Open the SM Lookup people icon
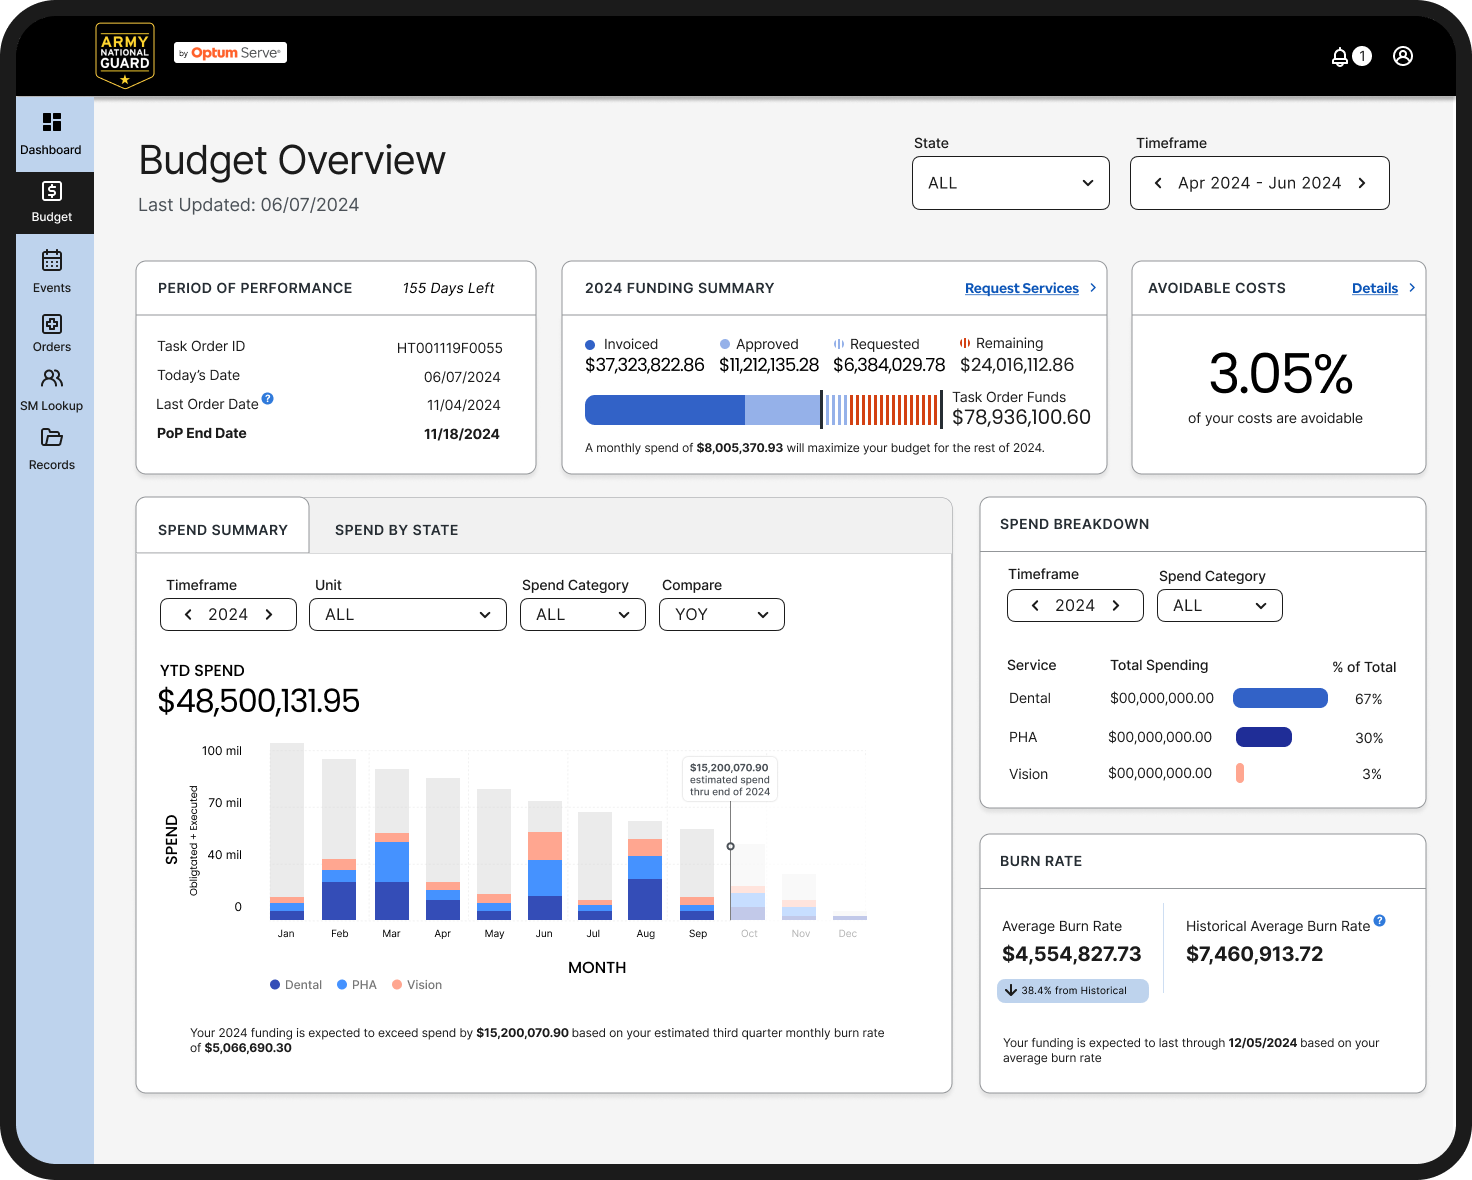The height and width of the screenshot is (1180, 1472). [x=52, y=378]
